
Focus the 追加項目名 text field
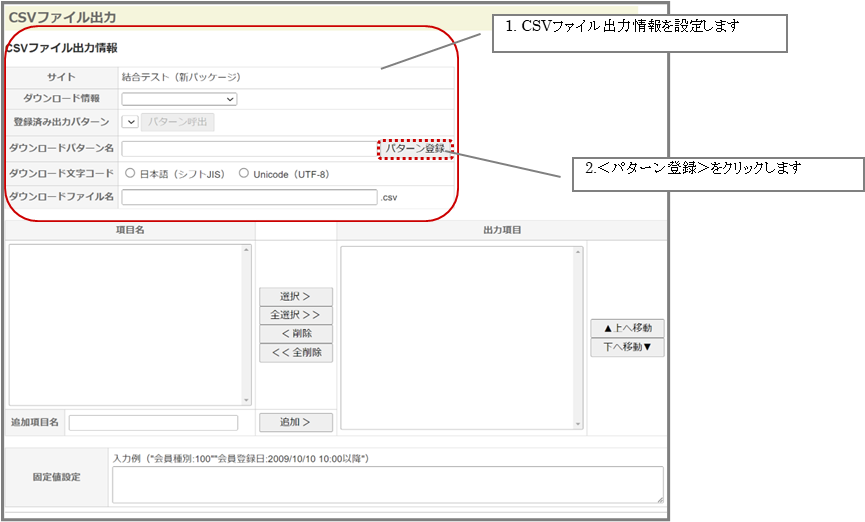tap(153, 423)
